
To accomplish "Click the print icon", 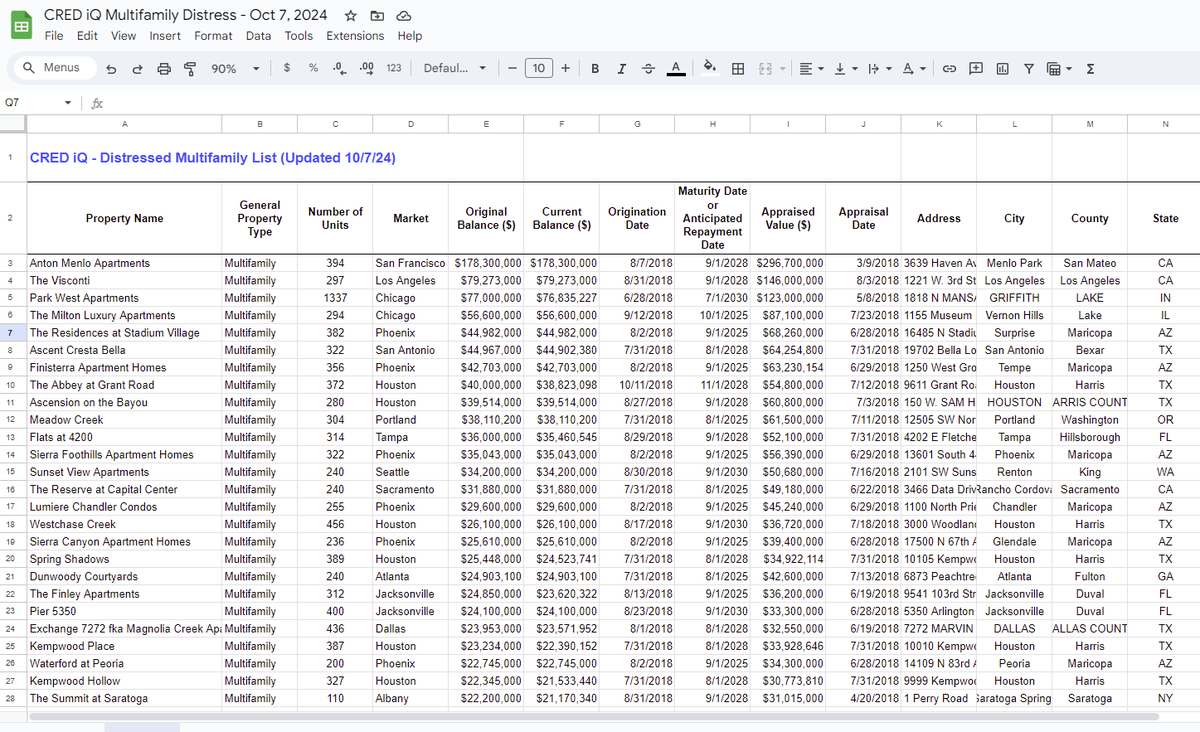I will point(163,68).
